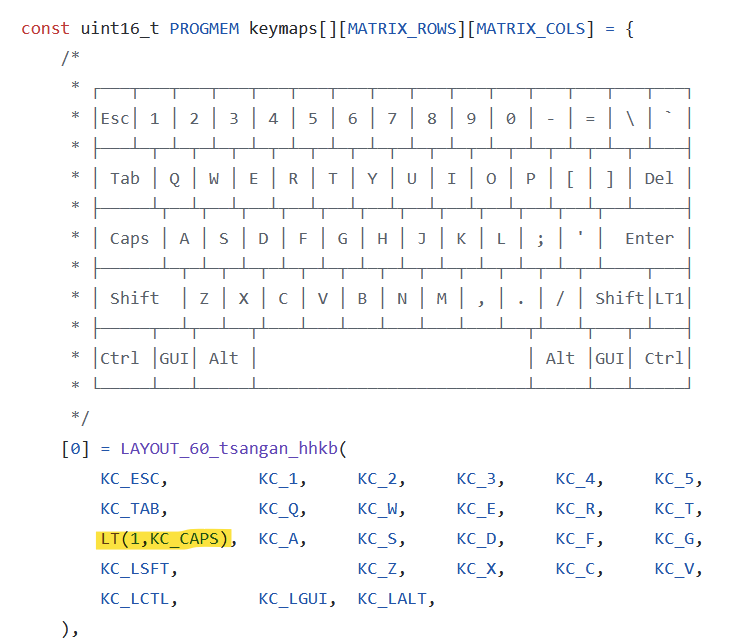Click the KC_TAB keycode
The image size is (742, 642).
click(130, 509)
